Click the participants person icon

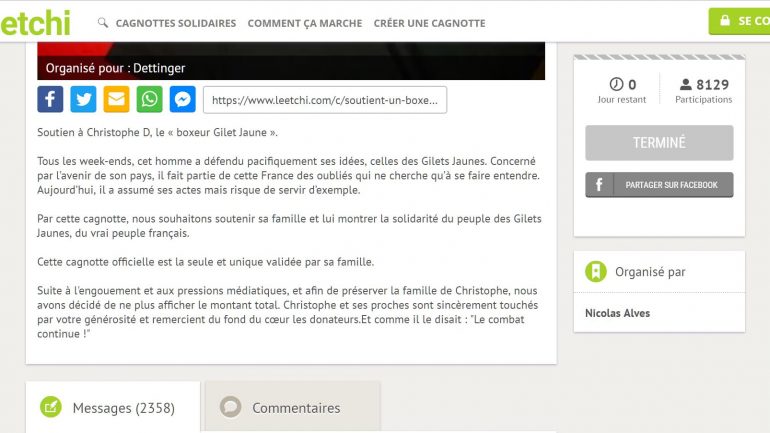click(685, 85)
